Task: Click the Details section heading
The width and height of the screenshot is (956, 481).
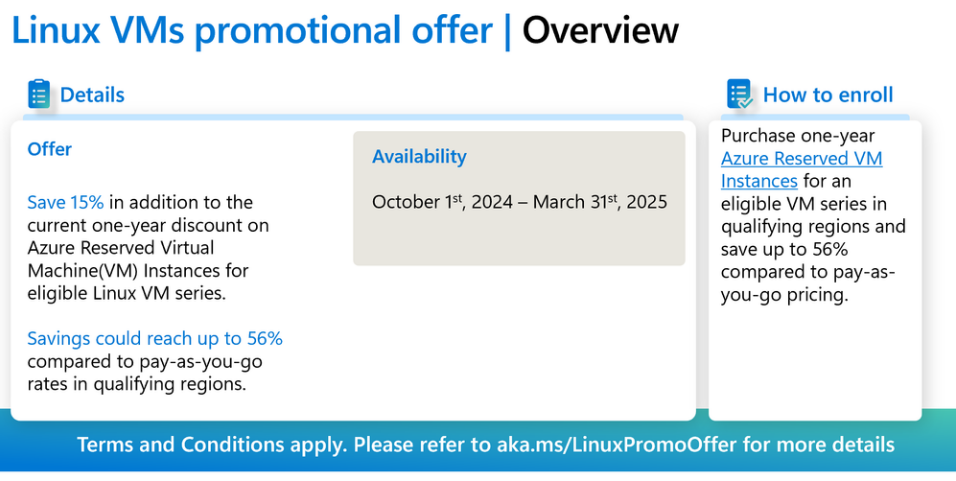Action: click(x=92, y=94)
